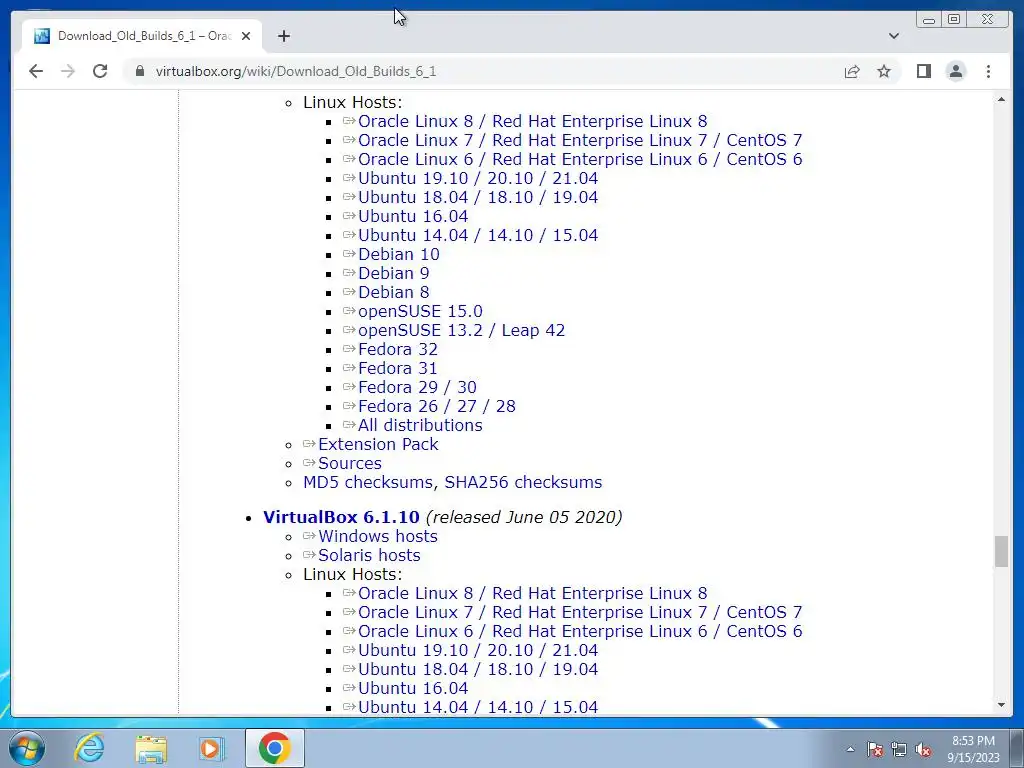Open first Ubuntu 16.04 link
Viewport: 1024px width, 768px height.
pyautogui.click(x=413, y=216)
